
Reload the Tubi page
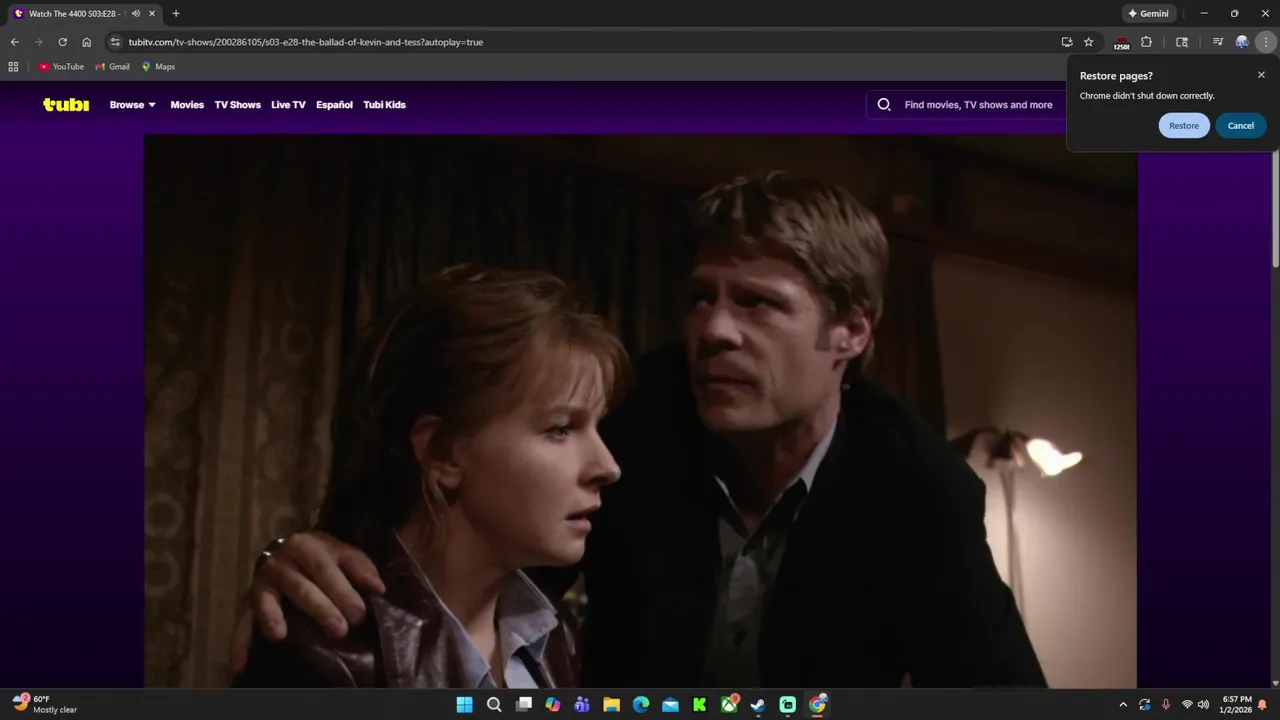tap(62, 42)
